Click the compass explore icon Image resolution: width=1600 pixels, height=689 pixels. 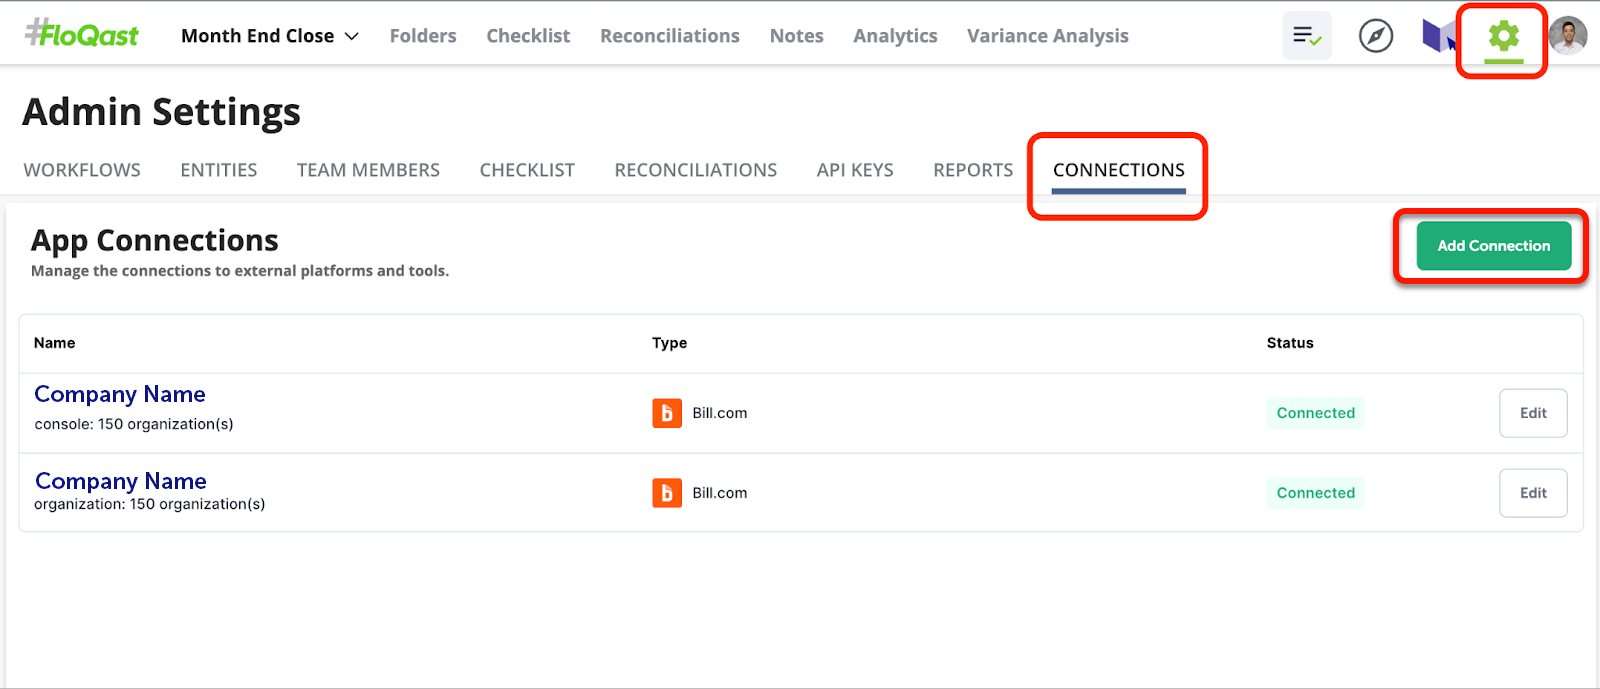pos(1376,36)
